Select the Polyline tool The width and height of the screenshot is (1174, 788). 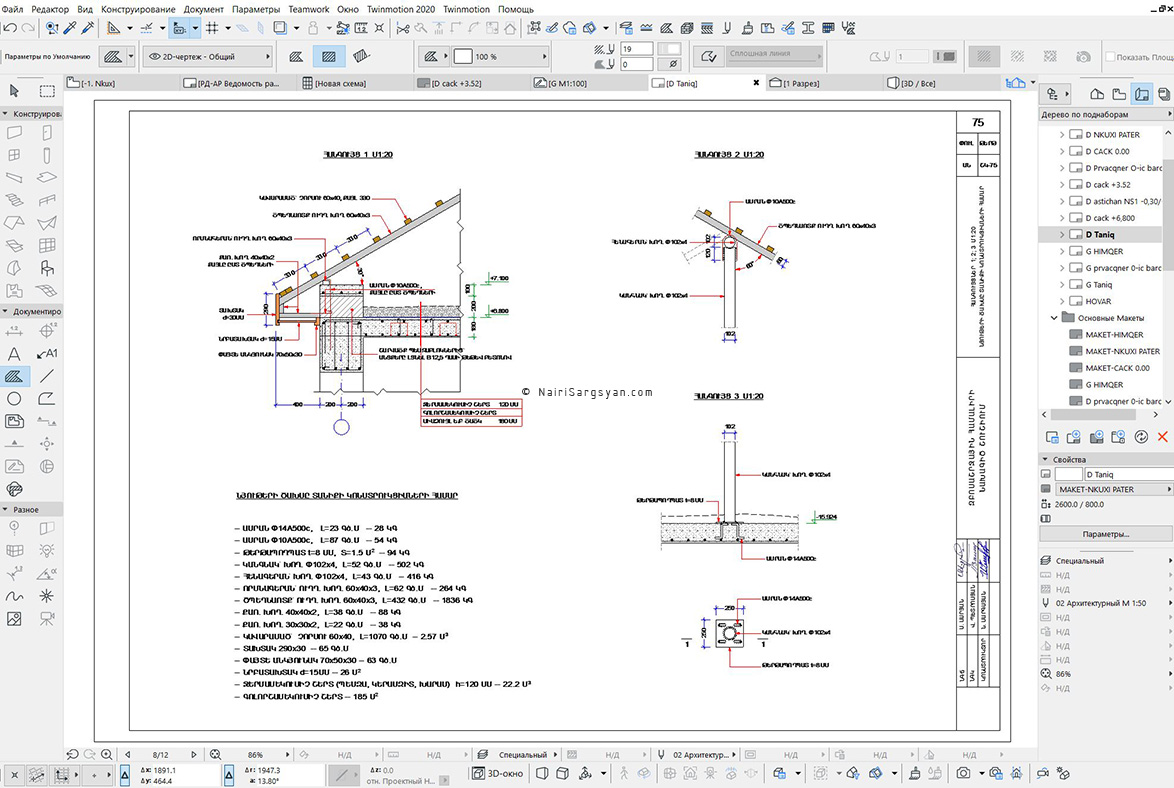47,398
